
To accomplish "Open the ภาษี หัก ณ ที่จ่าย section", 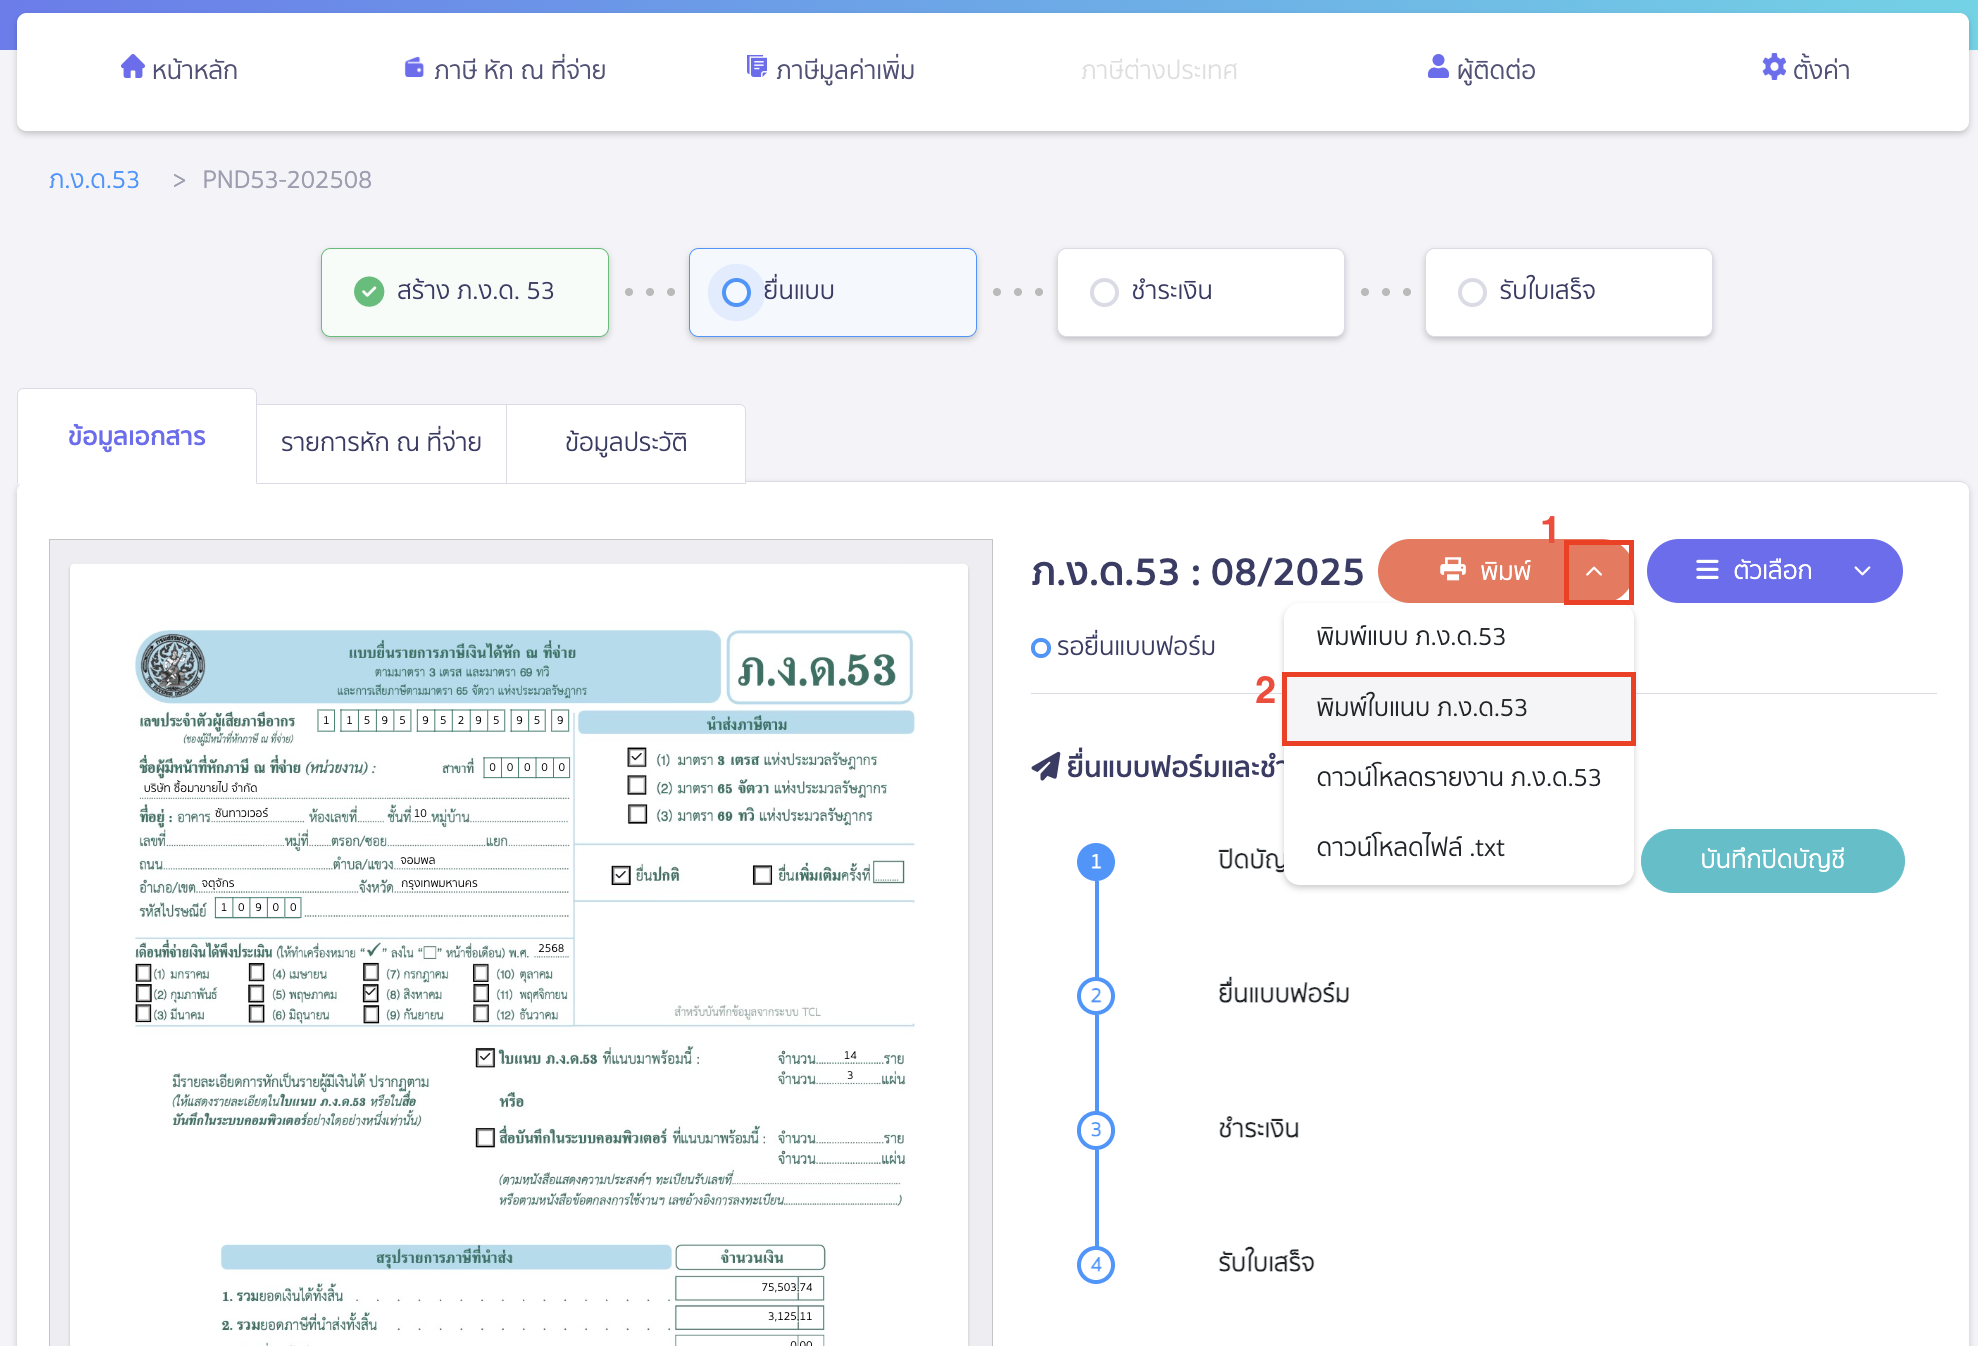I will click(505, 69).
